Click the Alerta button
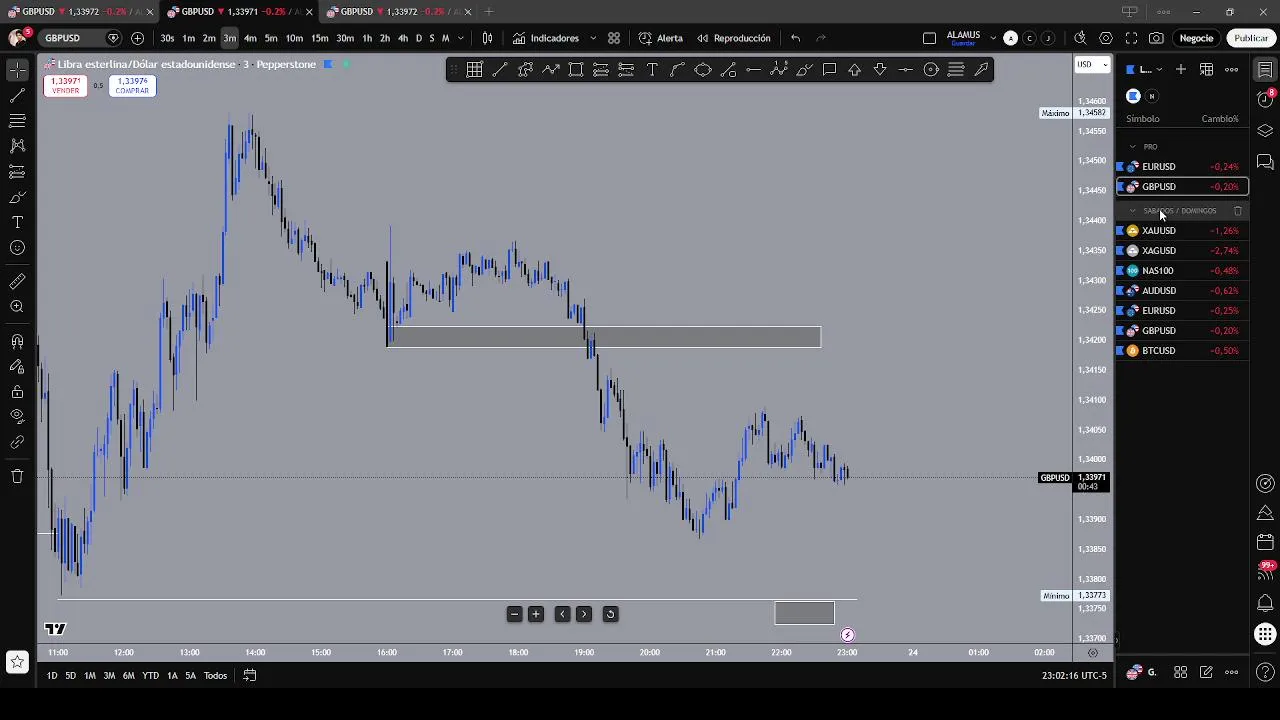Screen dimensions: 1280x720 coord(661,38)
